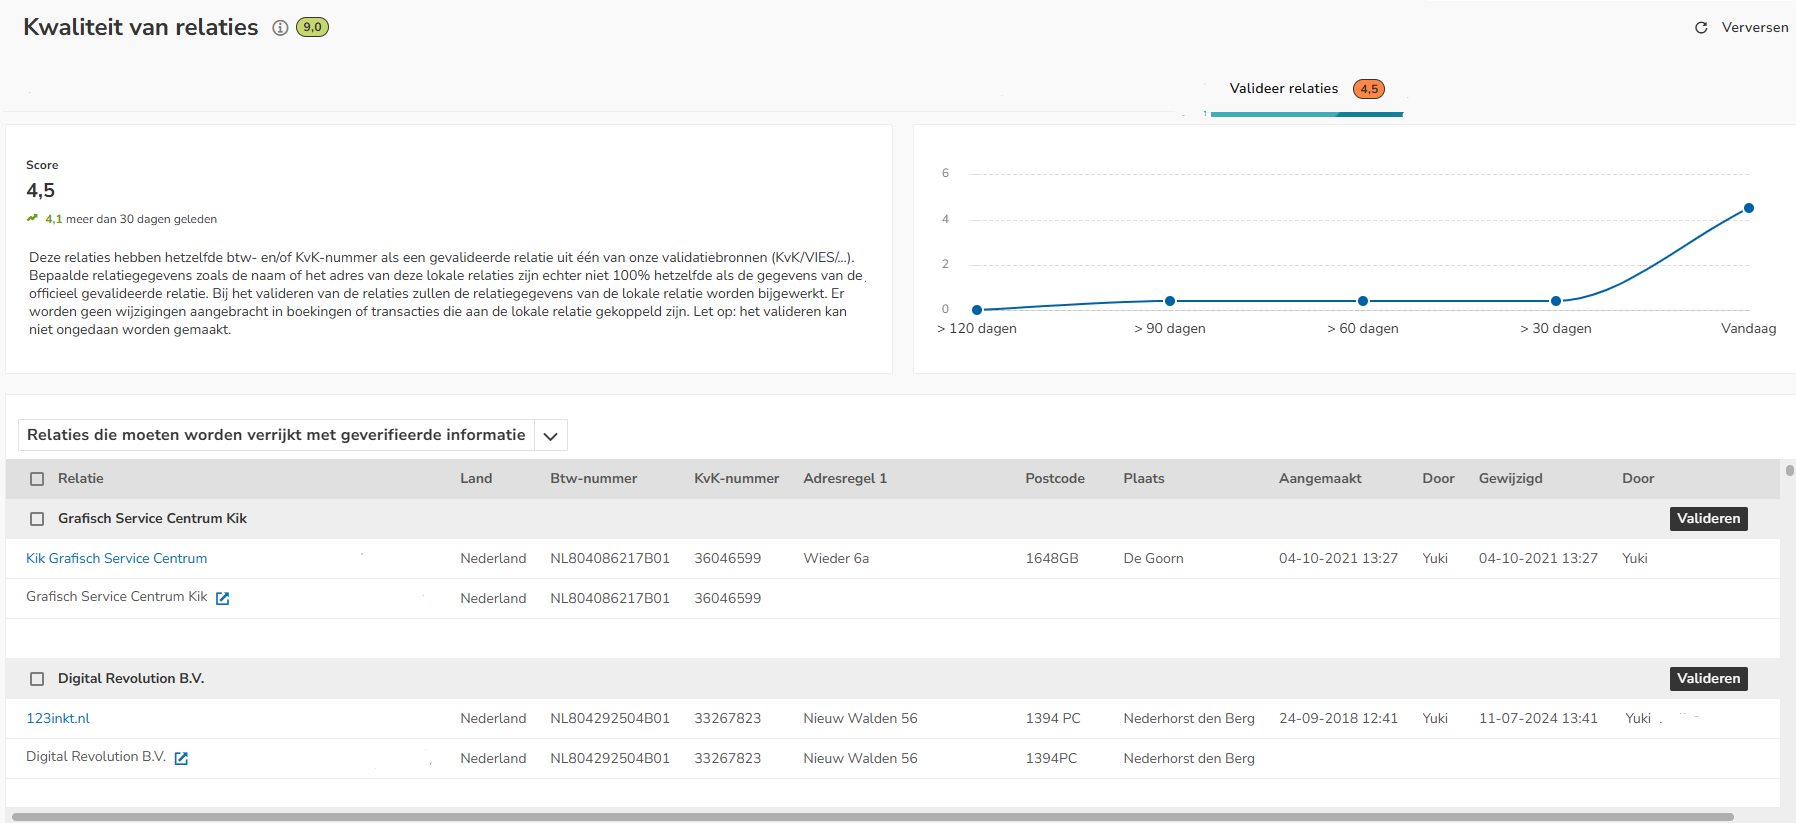Screen dimensions: 1796x823
Task: Click the green 9,0 score badge
Action: tap(312, 28)
